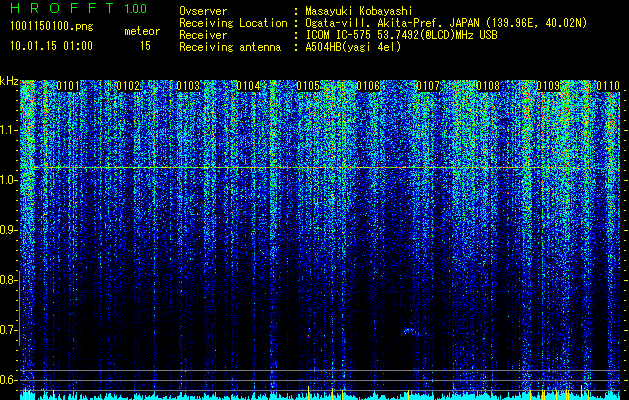Click the kHz axis unit label
The width and height of the screenshot is (629, 400).
[9, 81]
